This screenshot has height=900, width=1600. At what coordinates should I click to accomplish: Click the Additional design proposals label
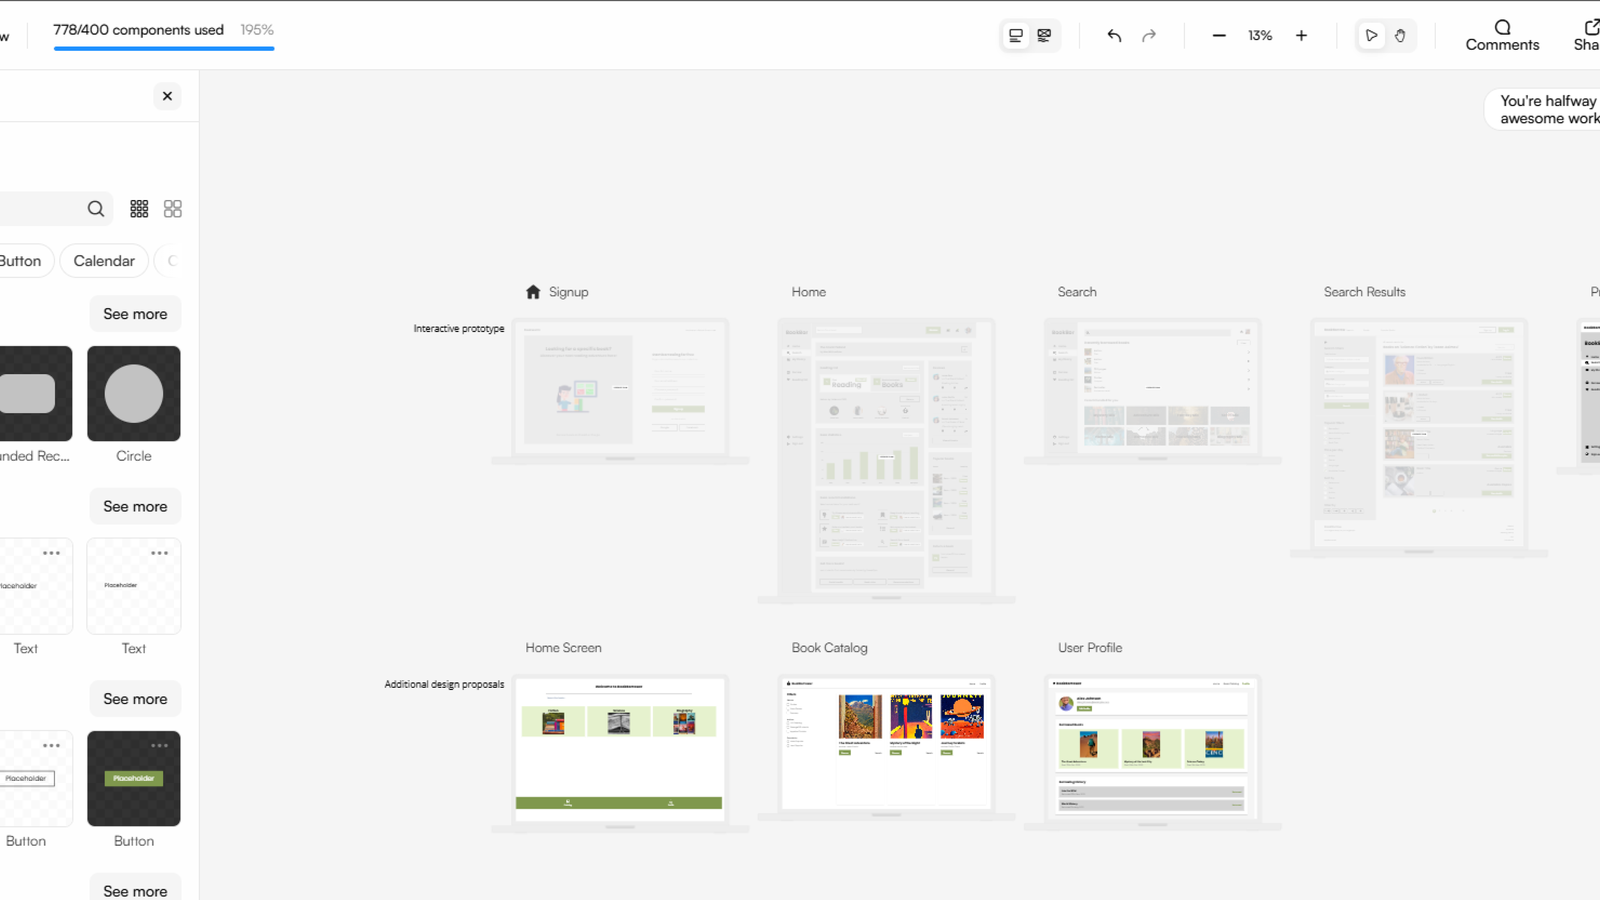pyautogui.click(x=444, y=684)
